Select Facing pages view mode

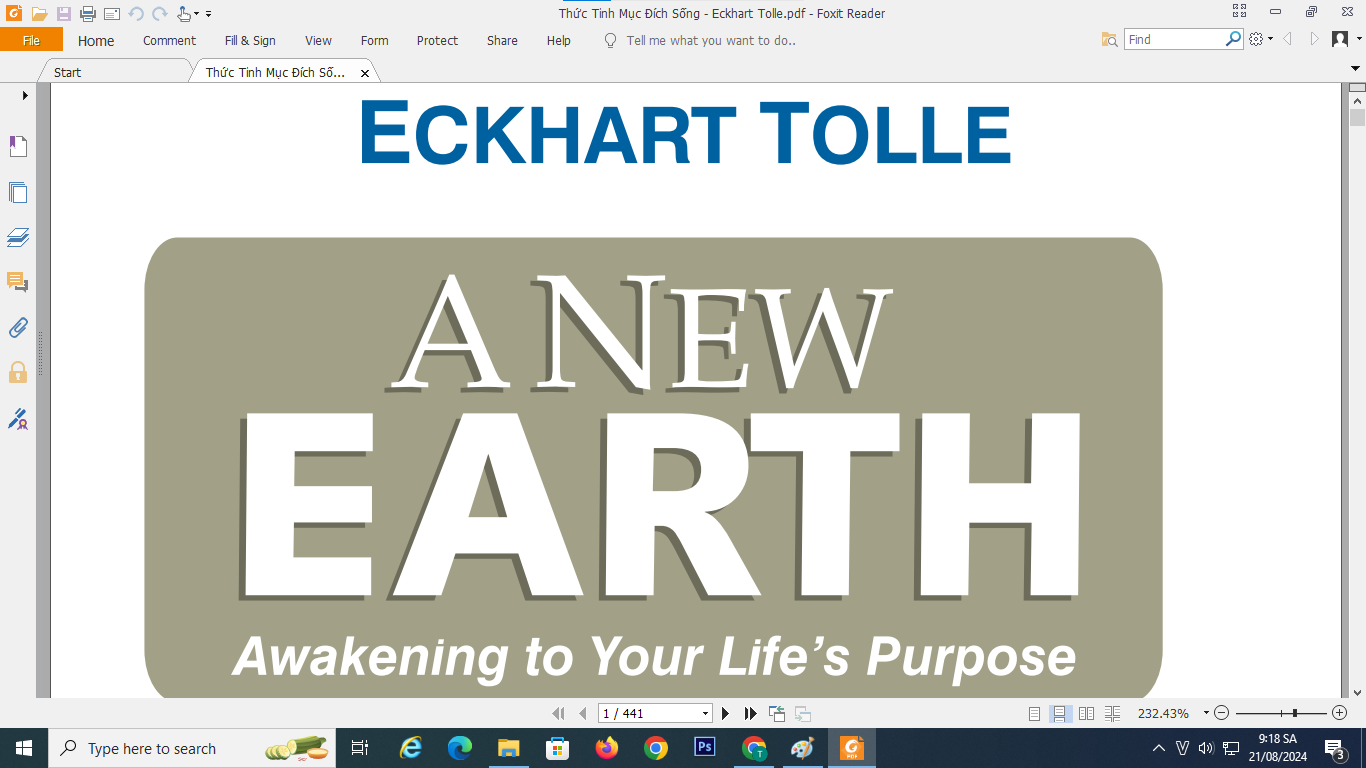(x=1087, y=713)
